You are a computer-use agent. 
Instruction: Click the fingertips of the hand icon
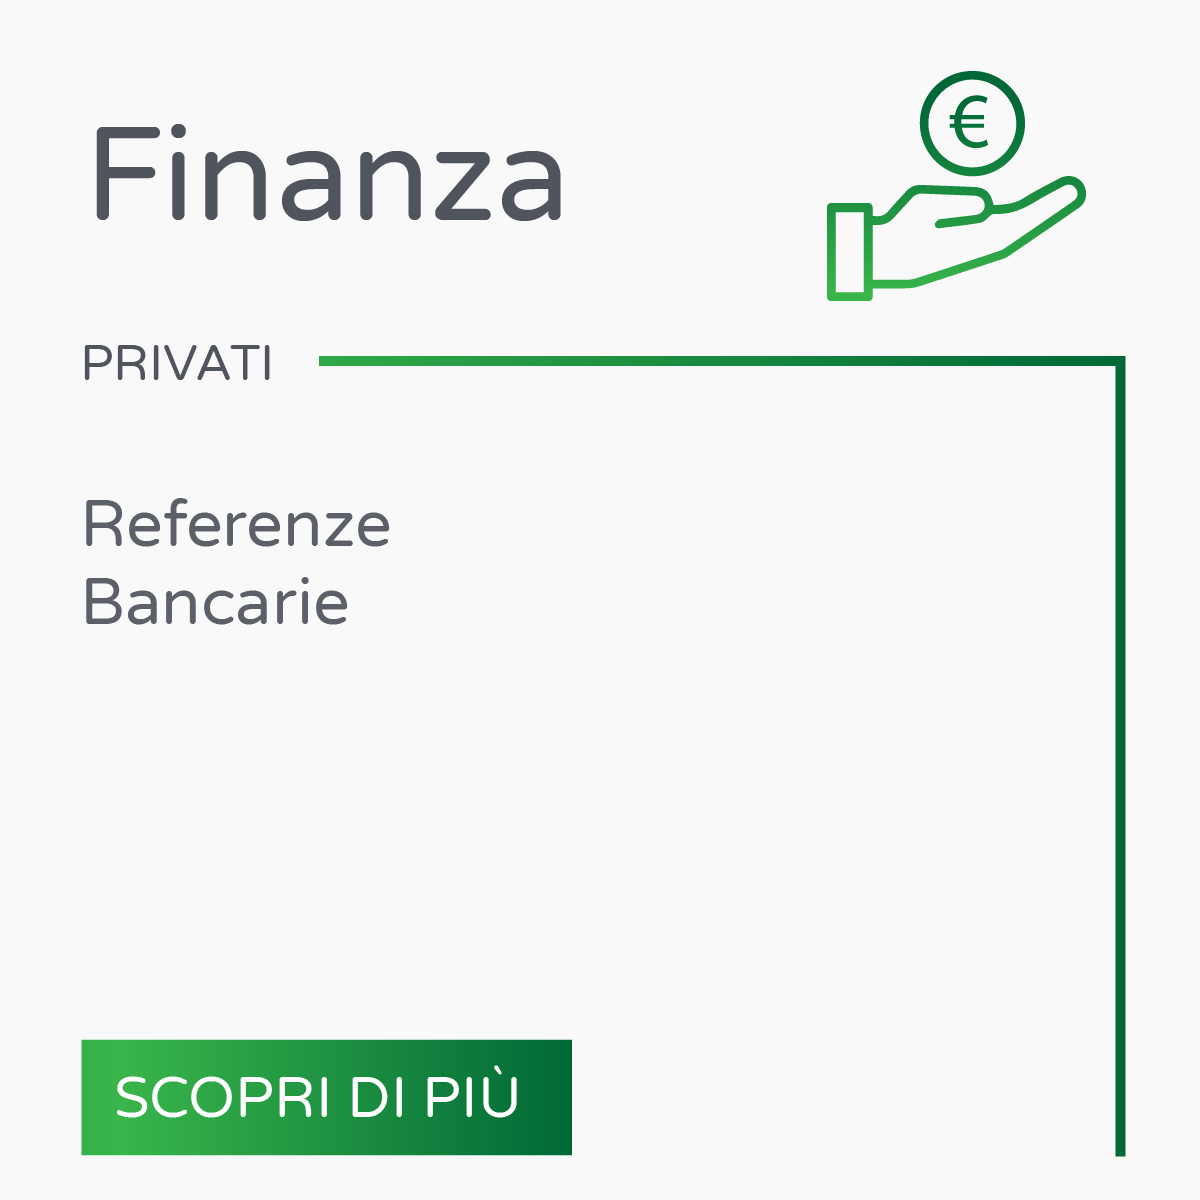click(1066, 192)
